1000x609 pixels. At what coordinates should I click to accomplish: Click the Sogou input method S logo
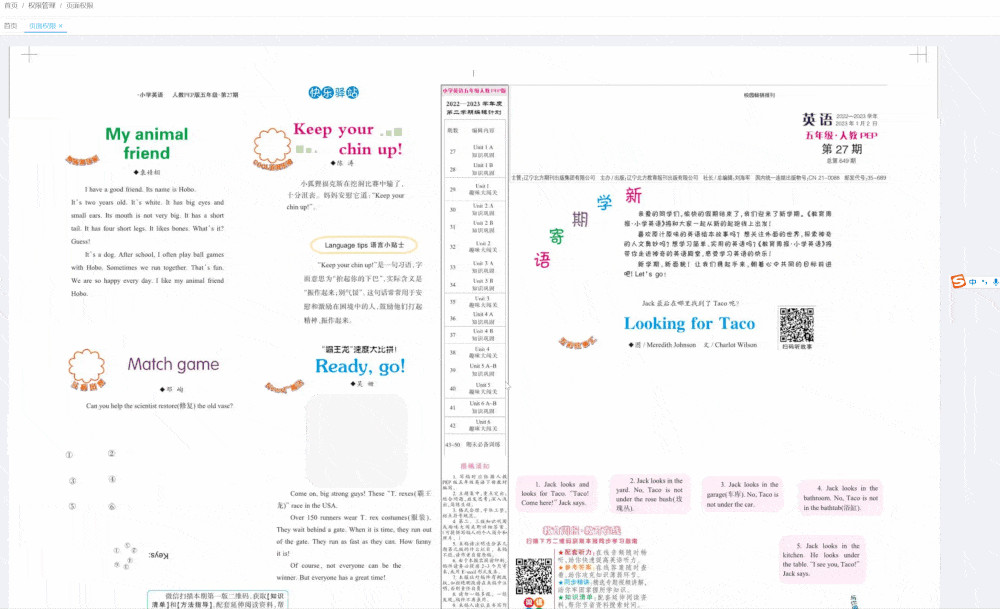tap(958, 281)
